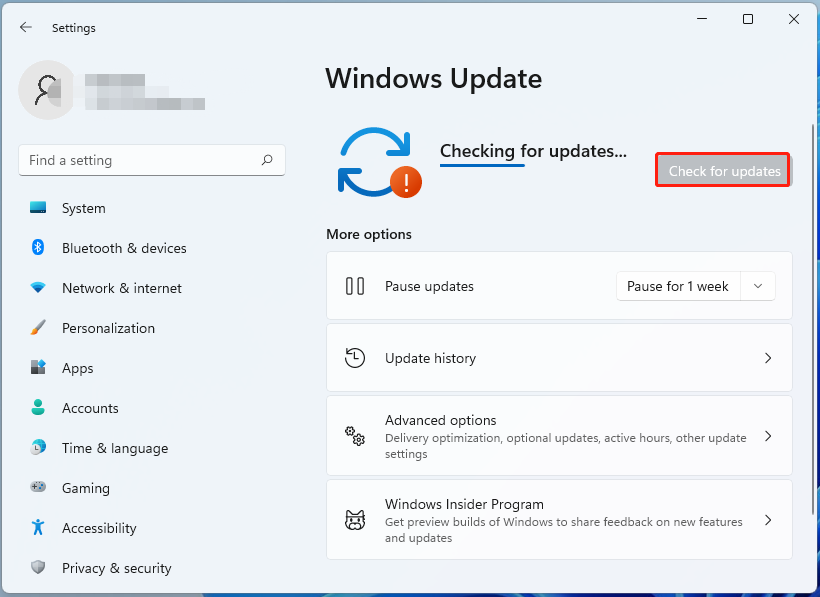The image size is (820, 597).
Task: Click the back arrow in Settings
Action: [26, 27]
